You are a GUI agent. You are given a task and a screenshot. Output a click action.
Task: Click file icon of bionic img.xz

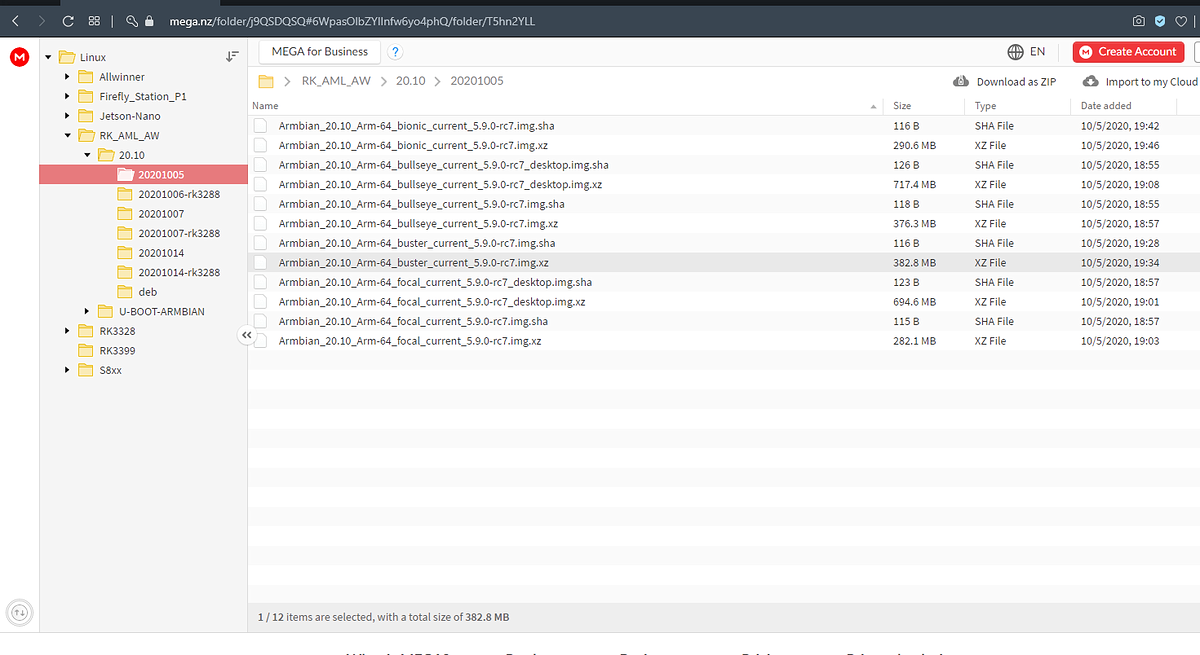point(260,146)
